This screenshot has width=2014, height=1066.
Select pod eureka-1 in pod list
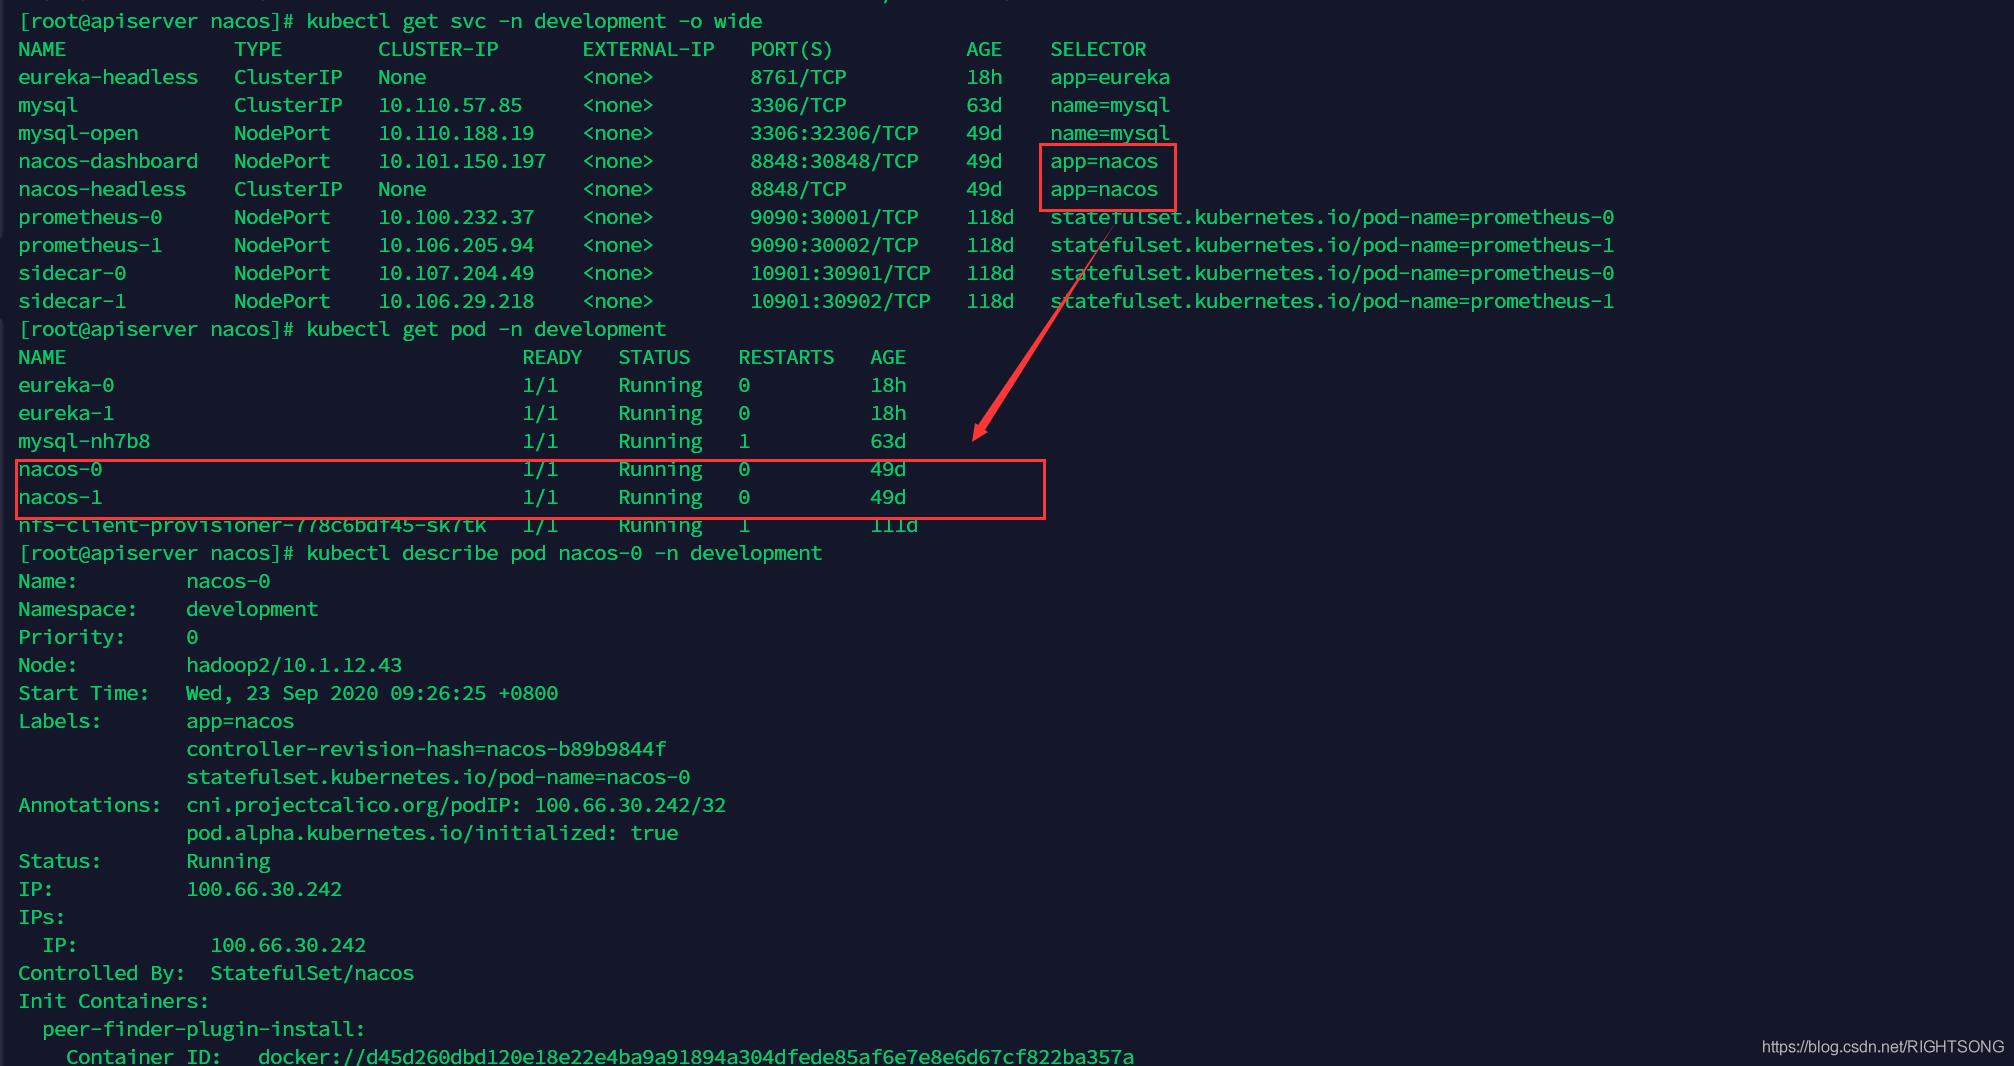click(66, 413)
